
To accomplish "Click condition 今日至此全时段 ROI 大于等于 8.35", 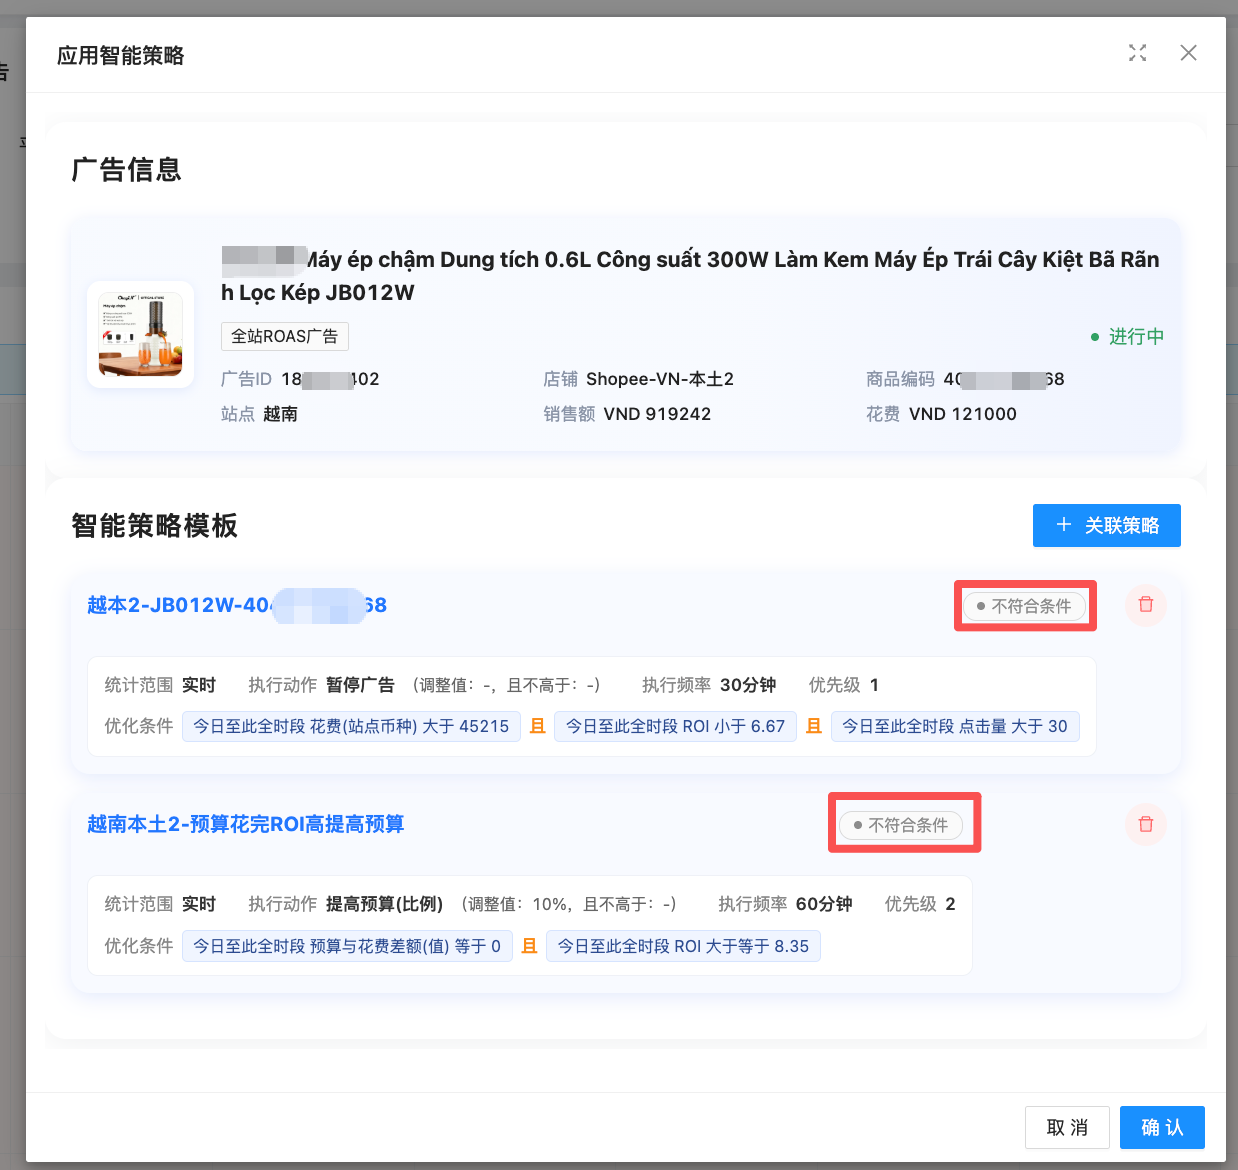I will click(x=683, y=946).
